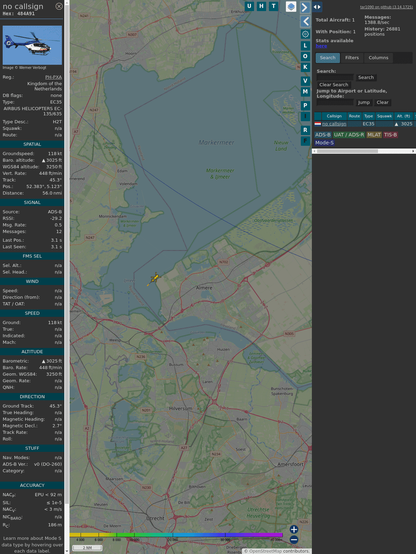Toggle the L labels map button
This screenshot has height=554, width=416.
(x=305, y=46)
